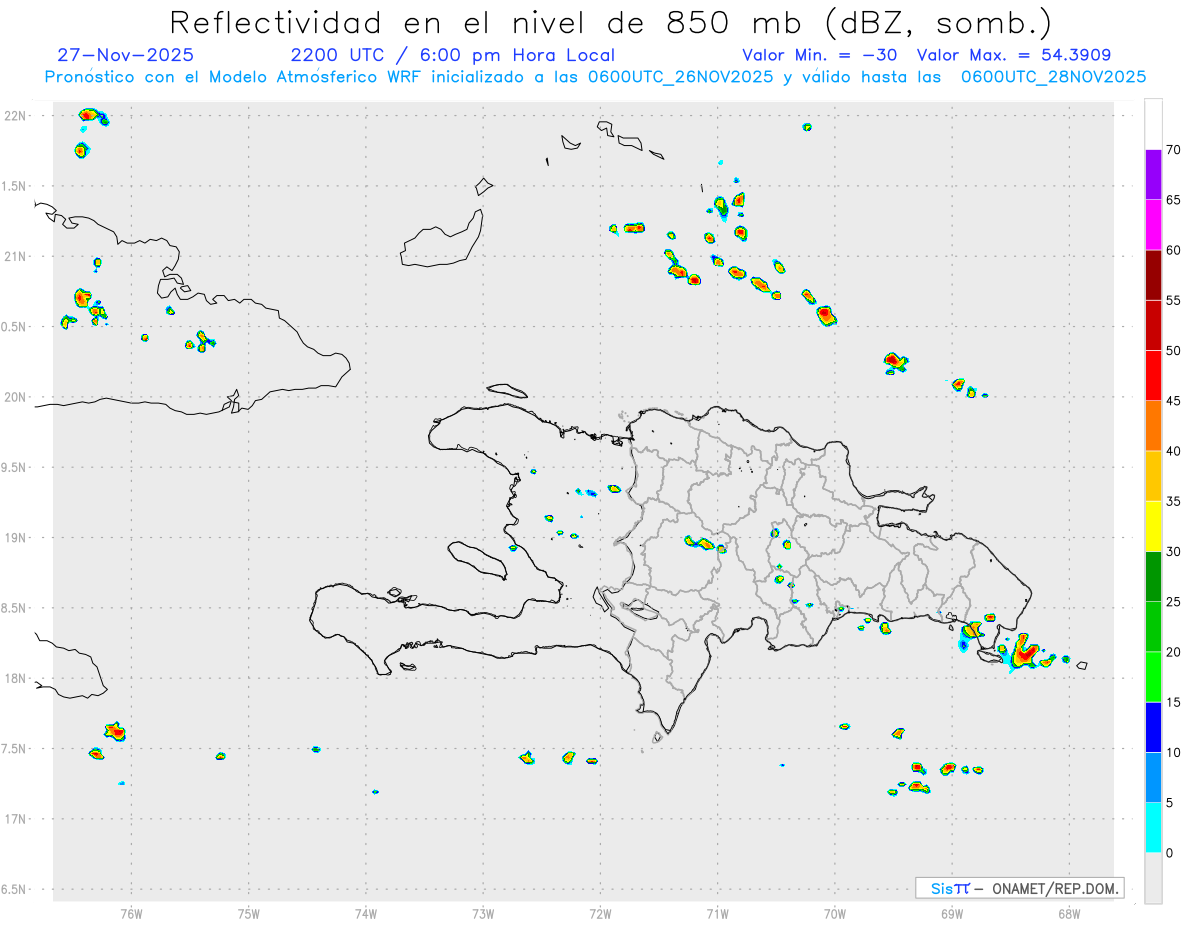Click the '19N' latitude axis label
This screenshot has height=927, width=1200.
tap(15, 538)
